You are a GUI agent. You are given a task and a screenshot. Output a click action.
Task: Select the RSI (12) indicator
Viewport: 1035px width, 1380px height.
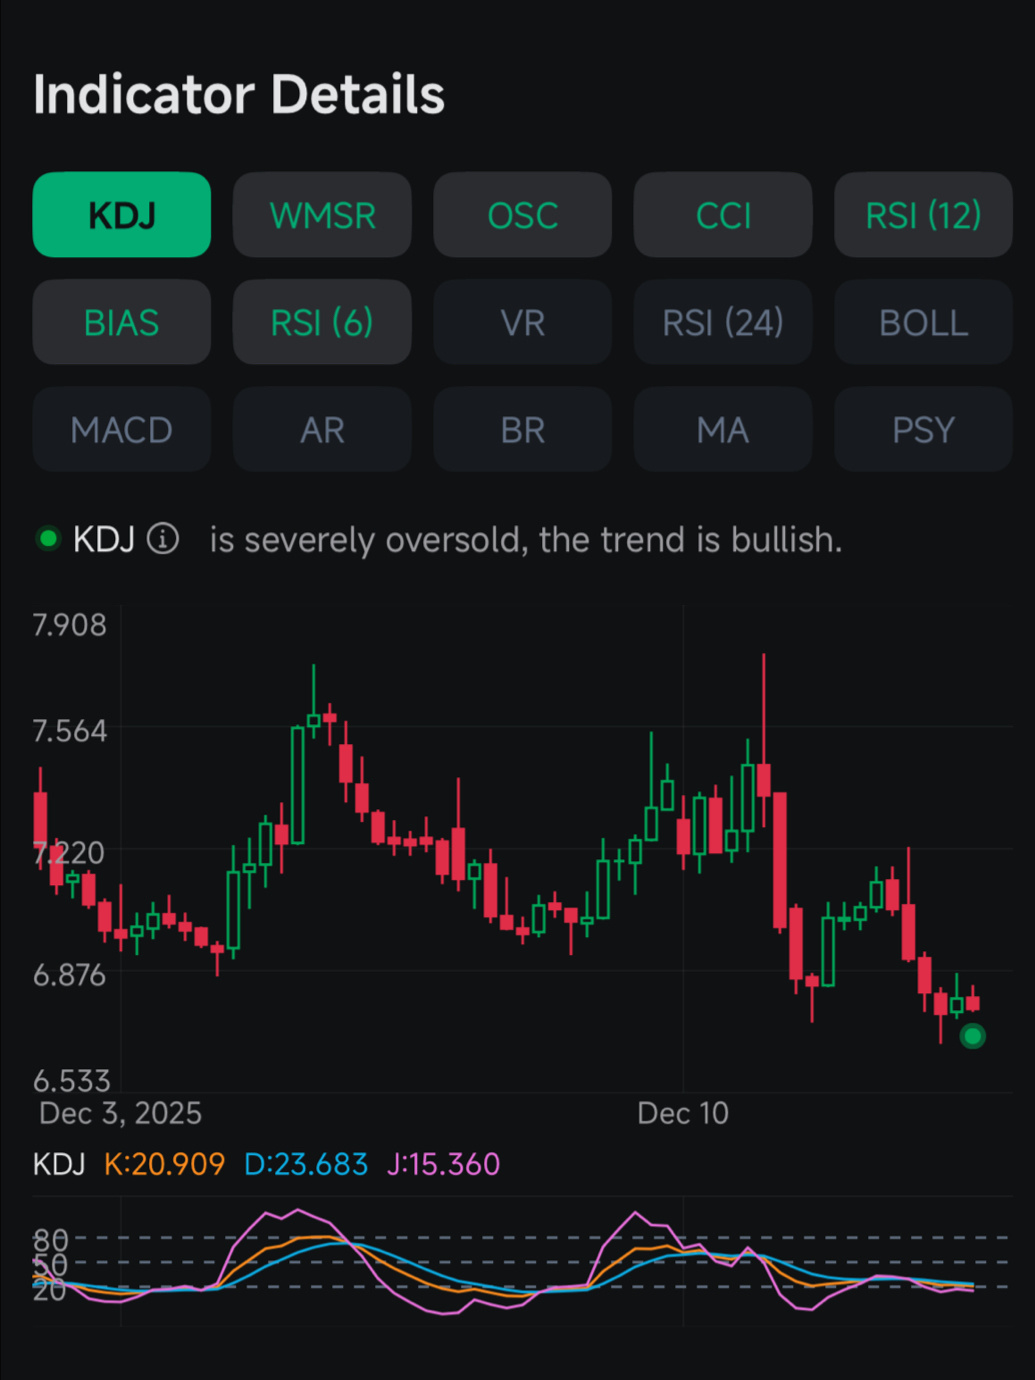pyautogui.click(x=923, y=215)
